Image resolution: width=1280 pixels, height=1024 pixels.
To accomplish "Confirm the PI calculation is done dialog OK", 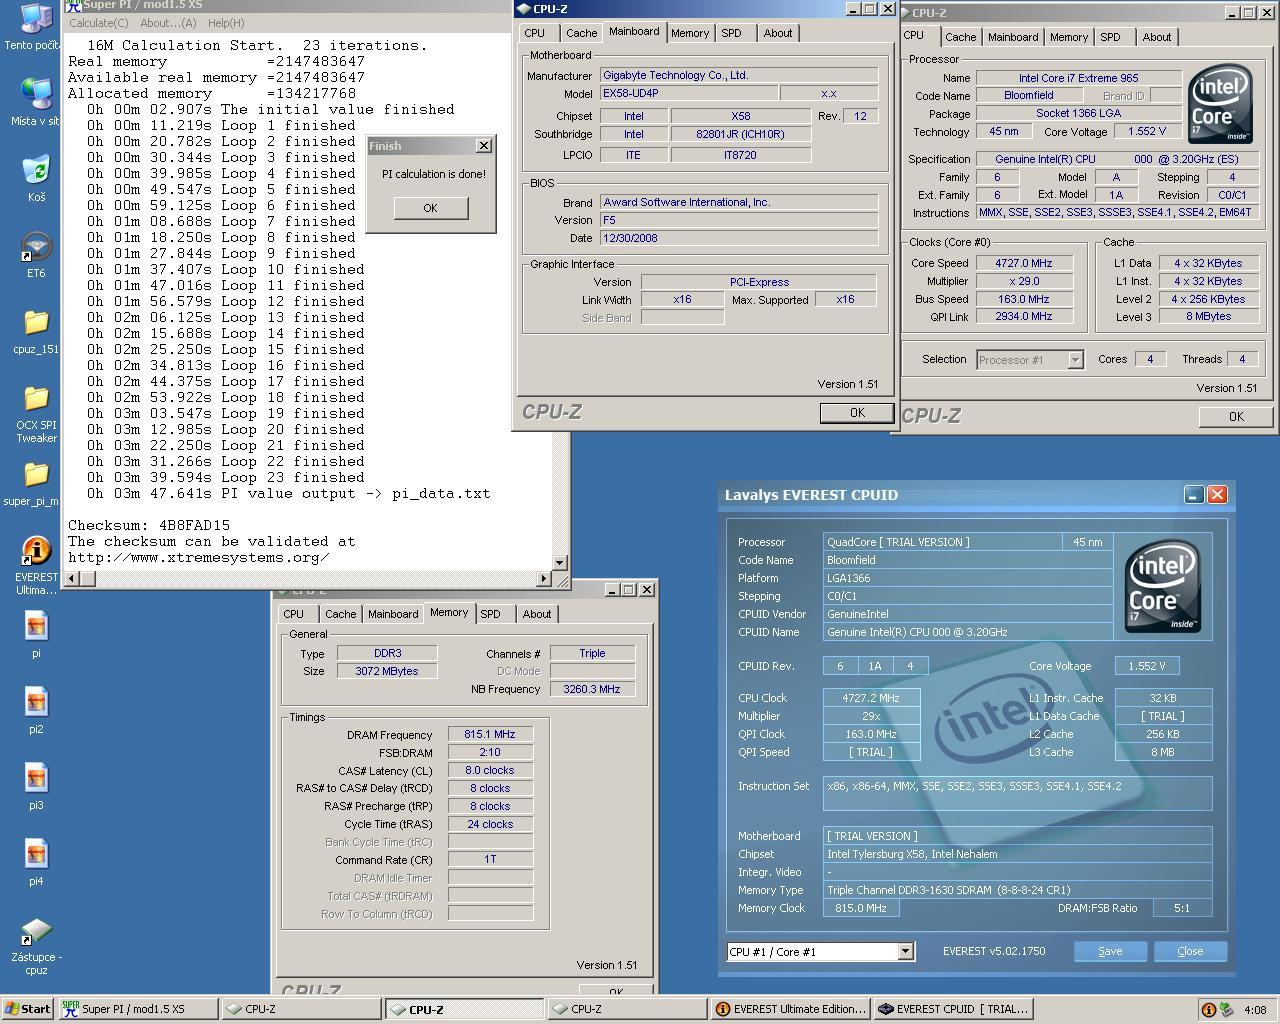I will 430,208.
